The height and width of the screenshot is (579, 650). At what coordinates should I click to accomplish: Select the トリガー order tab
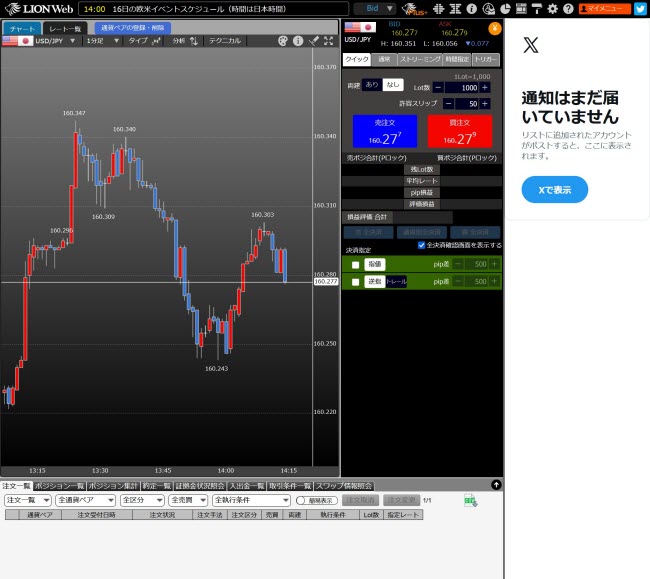click(x=486, y=60)
